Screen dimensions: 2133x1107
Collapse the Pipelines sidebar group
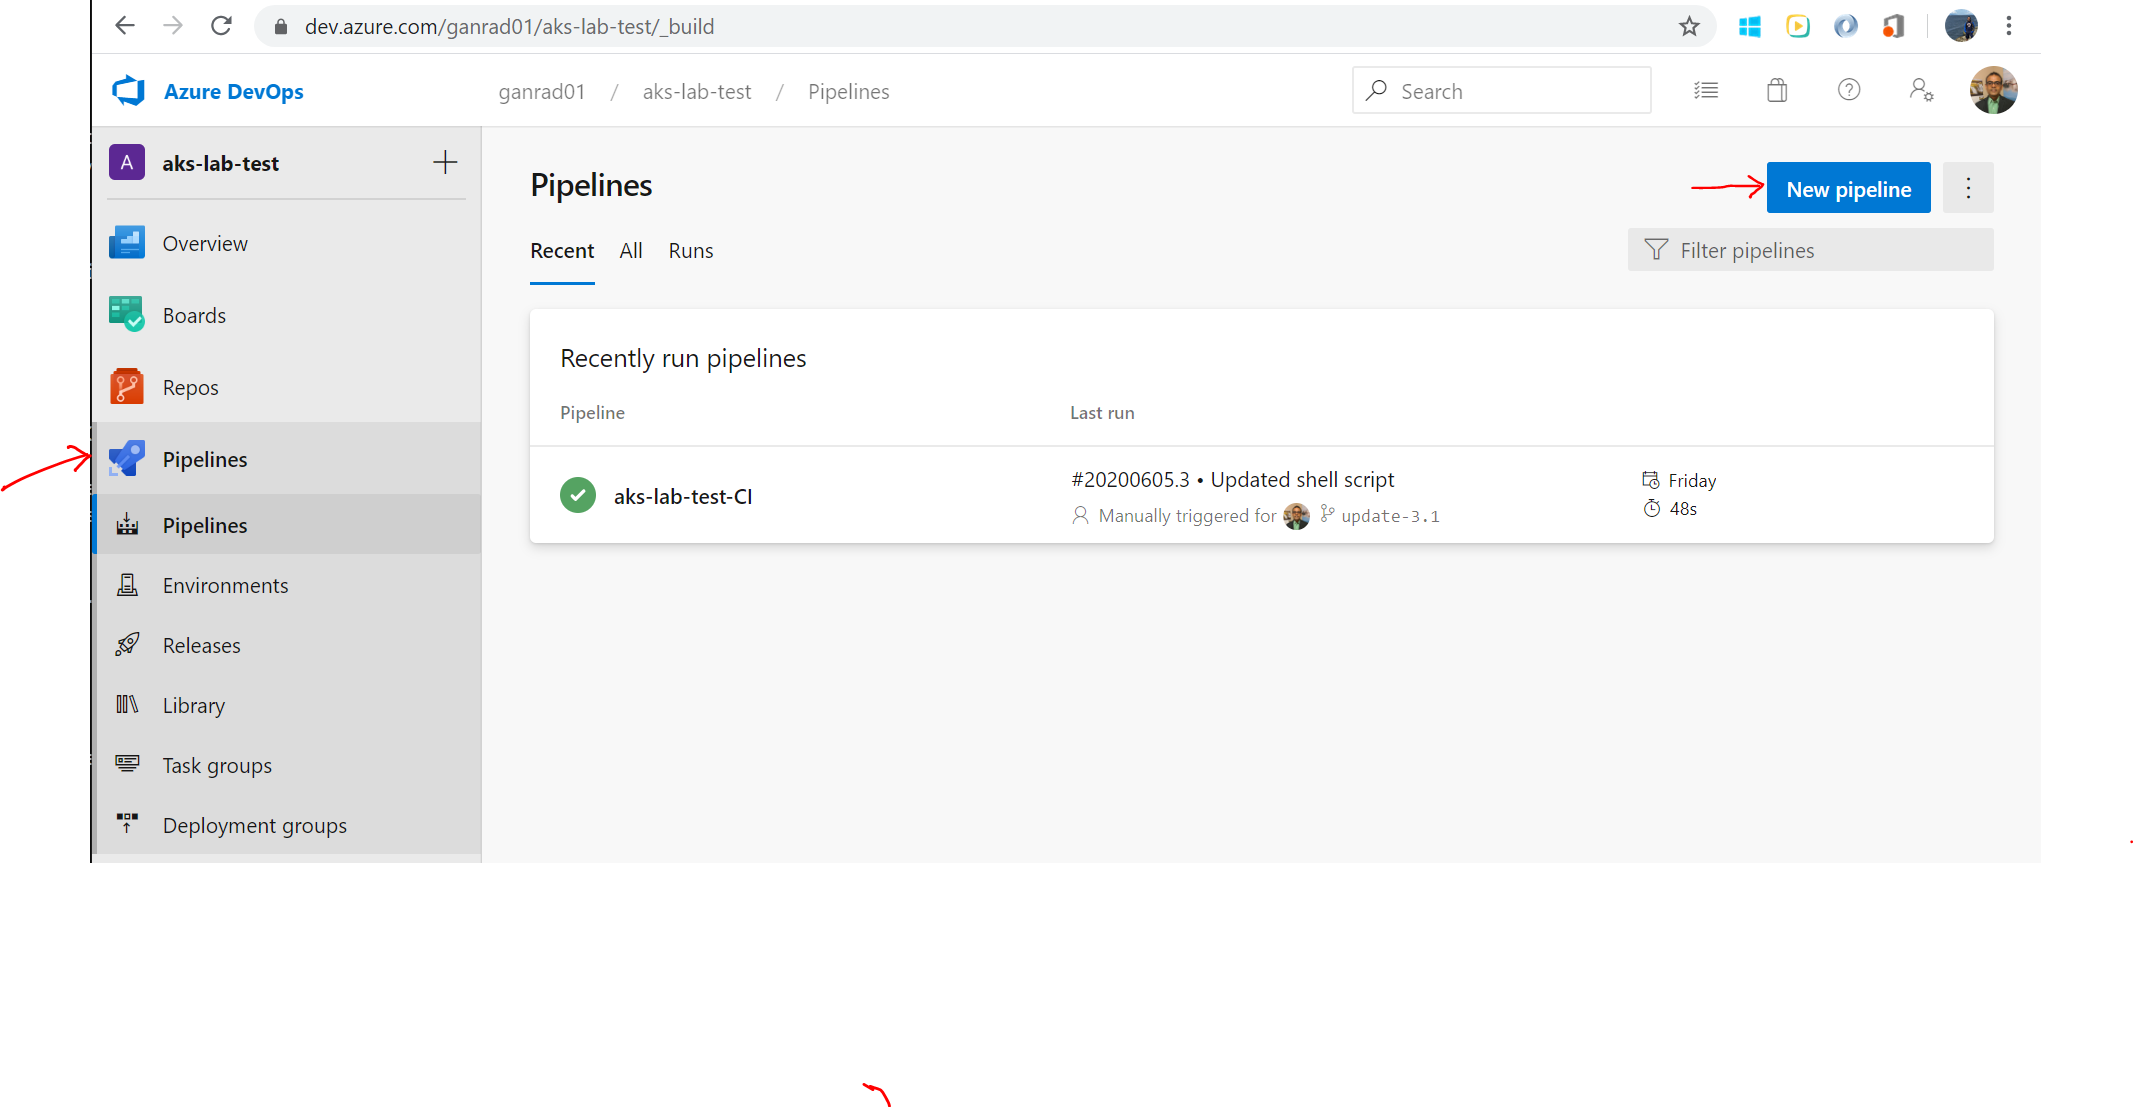coord(205,460)
